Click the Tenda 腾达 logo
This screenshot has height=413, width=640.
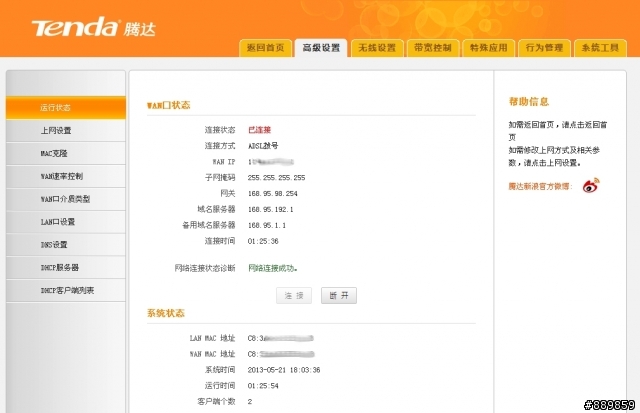pyautogui.click(x=93, y=27)
